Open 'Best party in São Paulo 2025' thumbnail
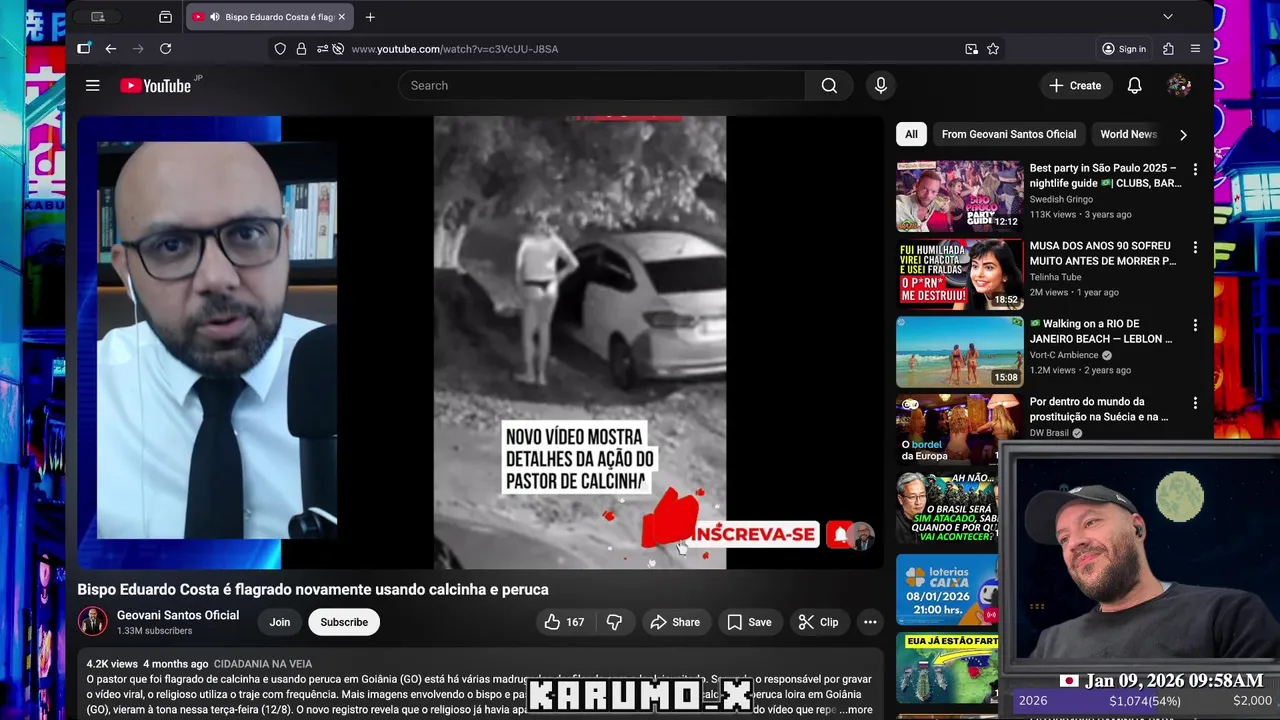 pyautogui.click(x=960, y=196)
